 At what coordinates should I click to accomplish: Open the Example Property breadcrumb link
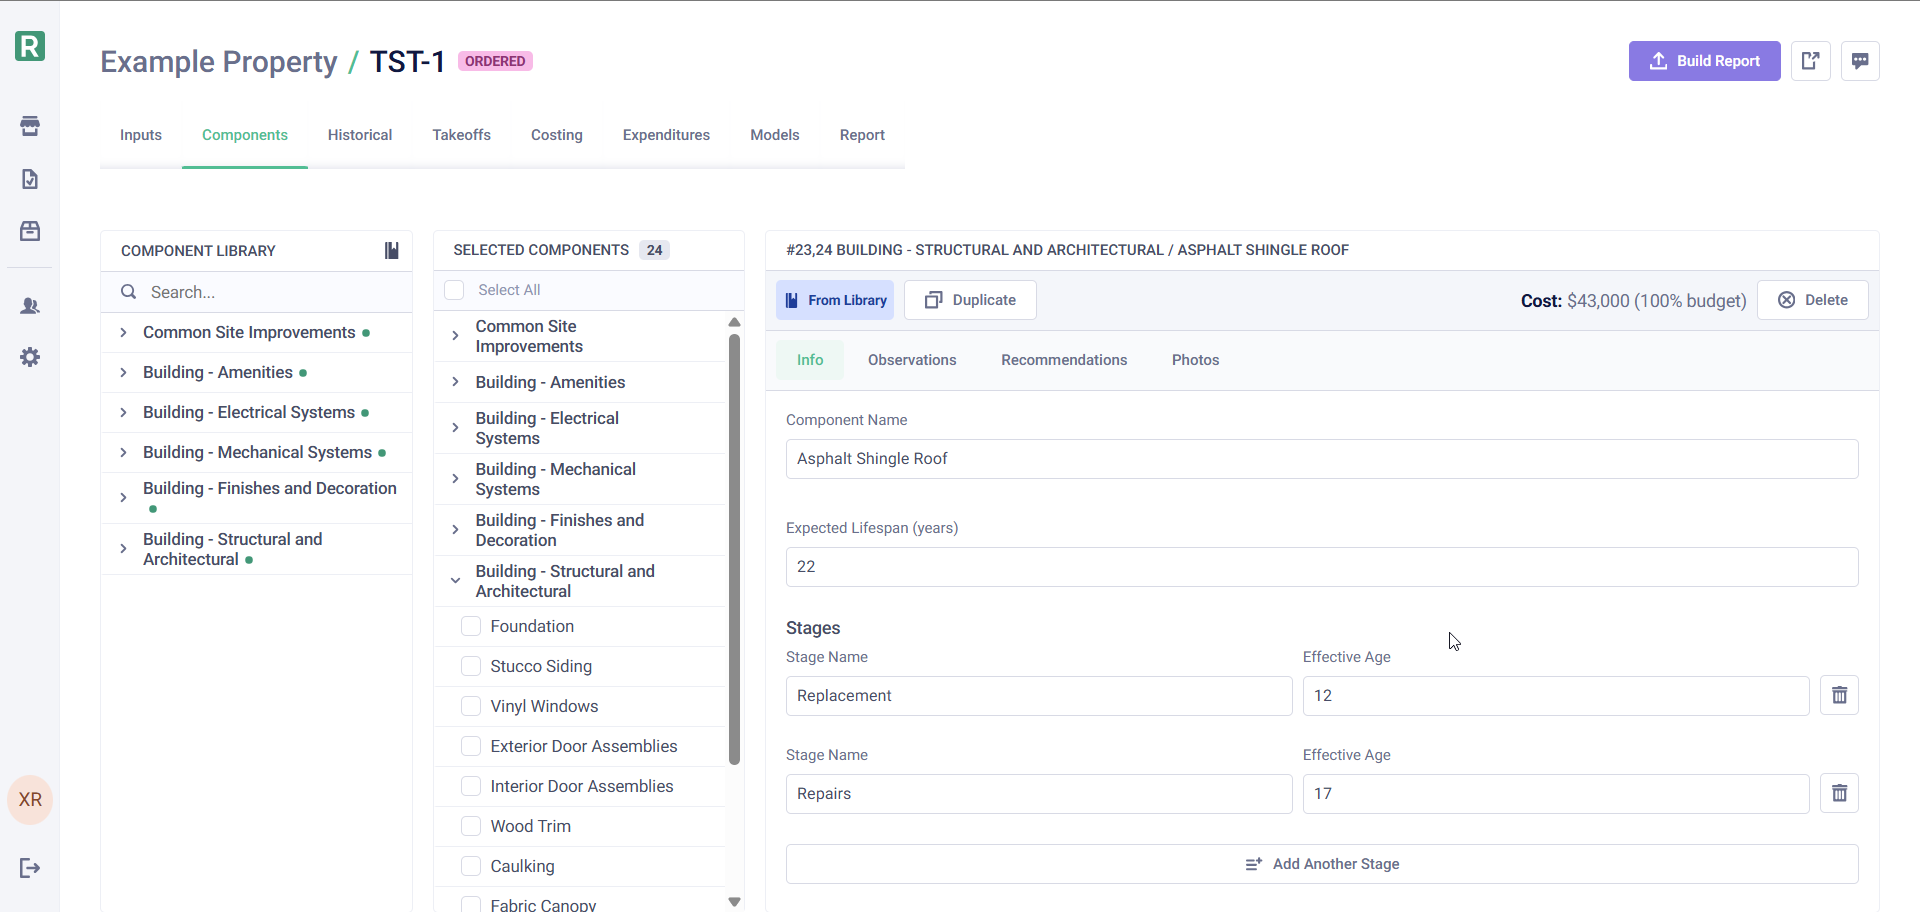[219, 62]
